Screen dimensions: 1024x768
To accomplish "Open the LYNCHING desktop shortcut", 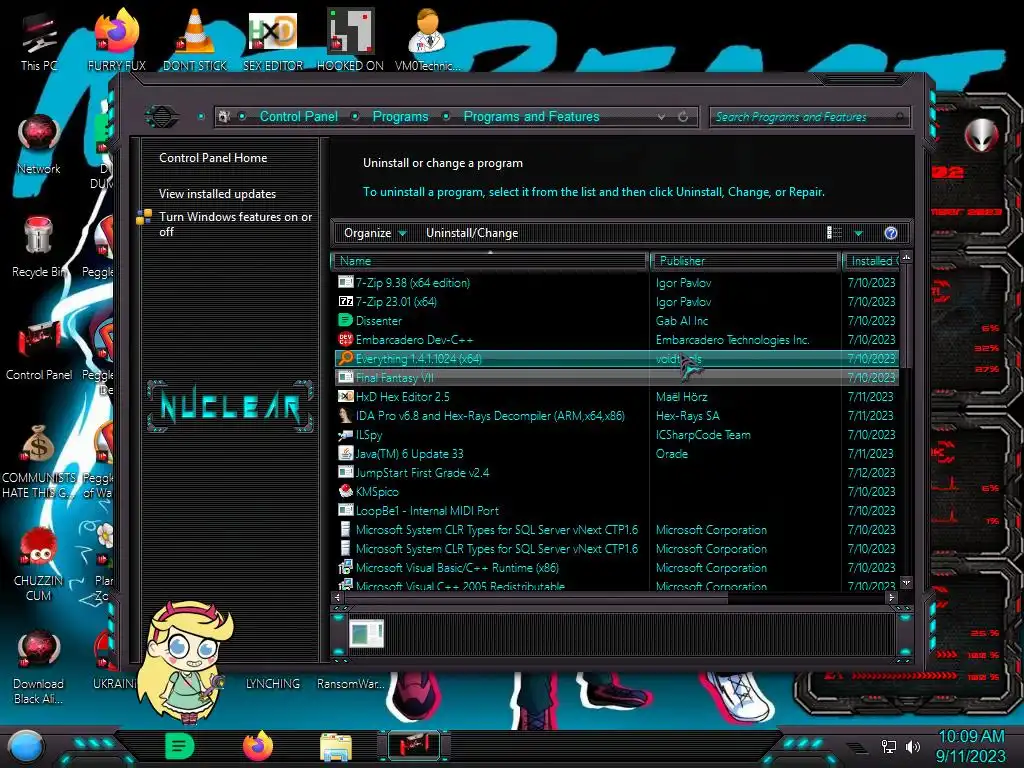I will pos(272,684).
